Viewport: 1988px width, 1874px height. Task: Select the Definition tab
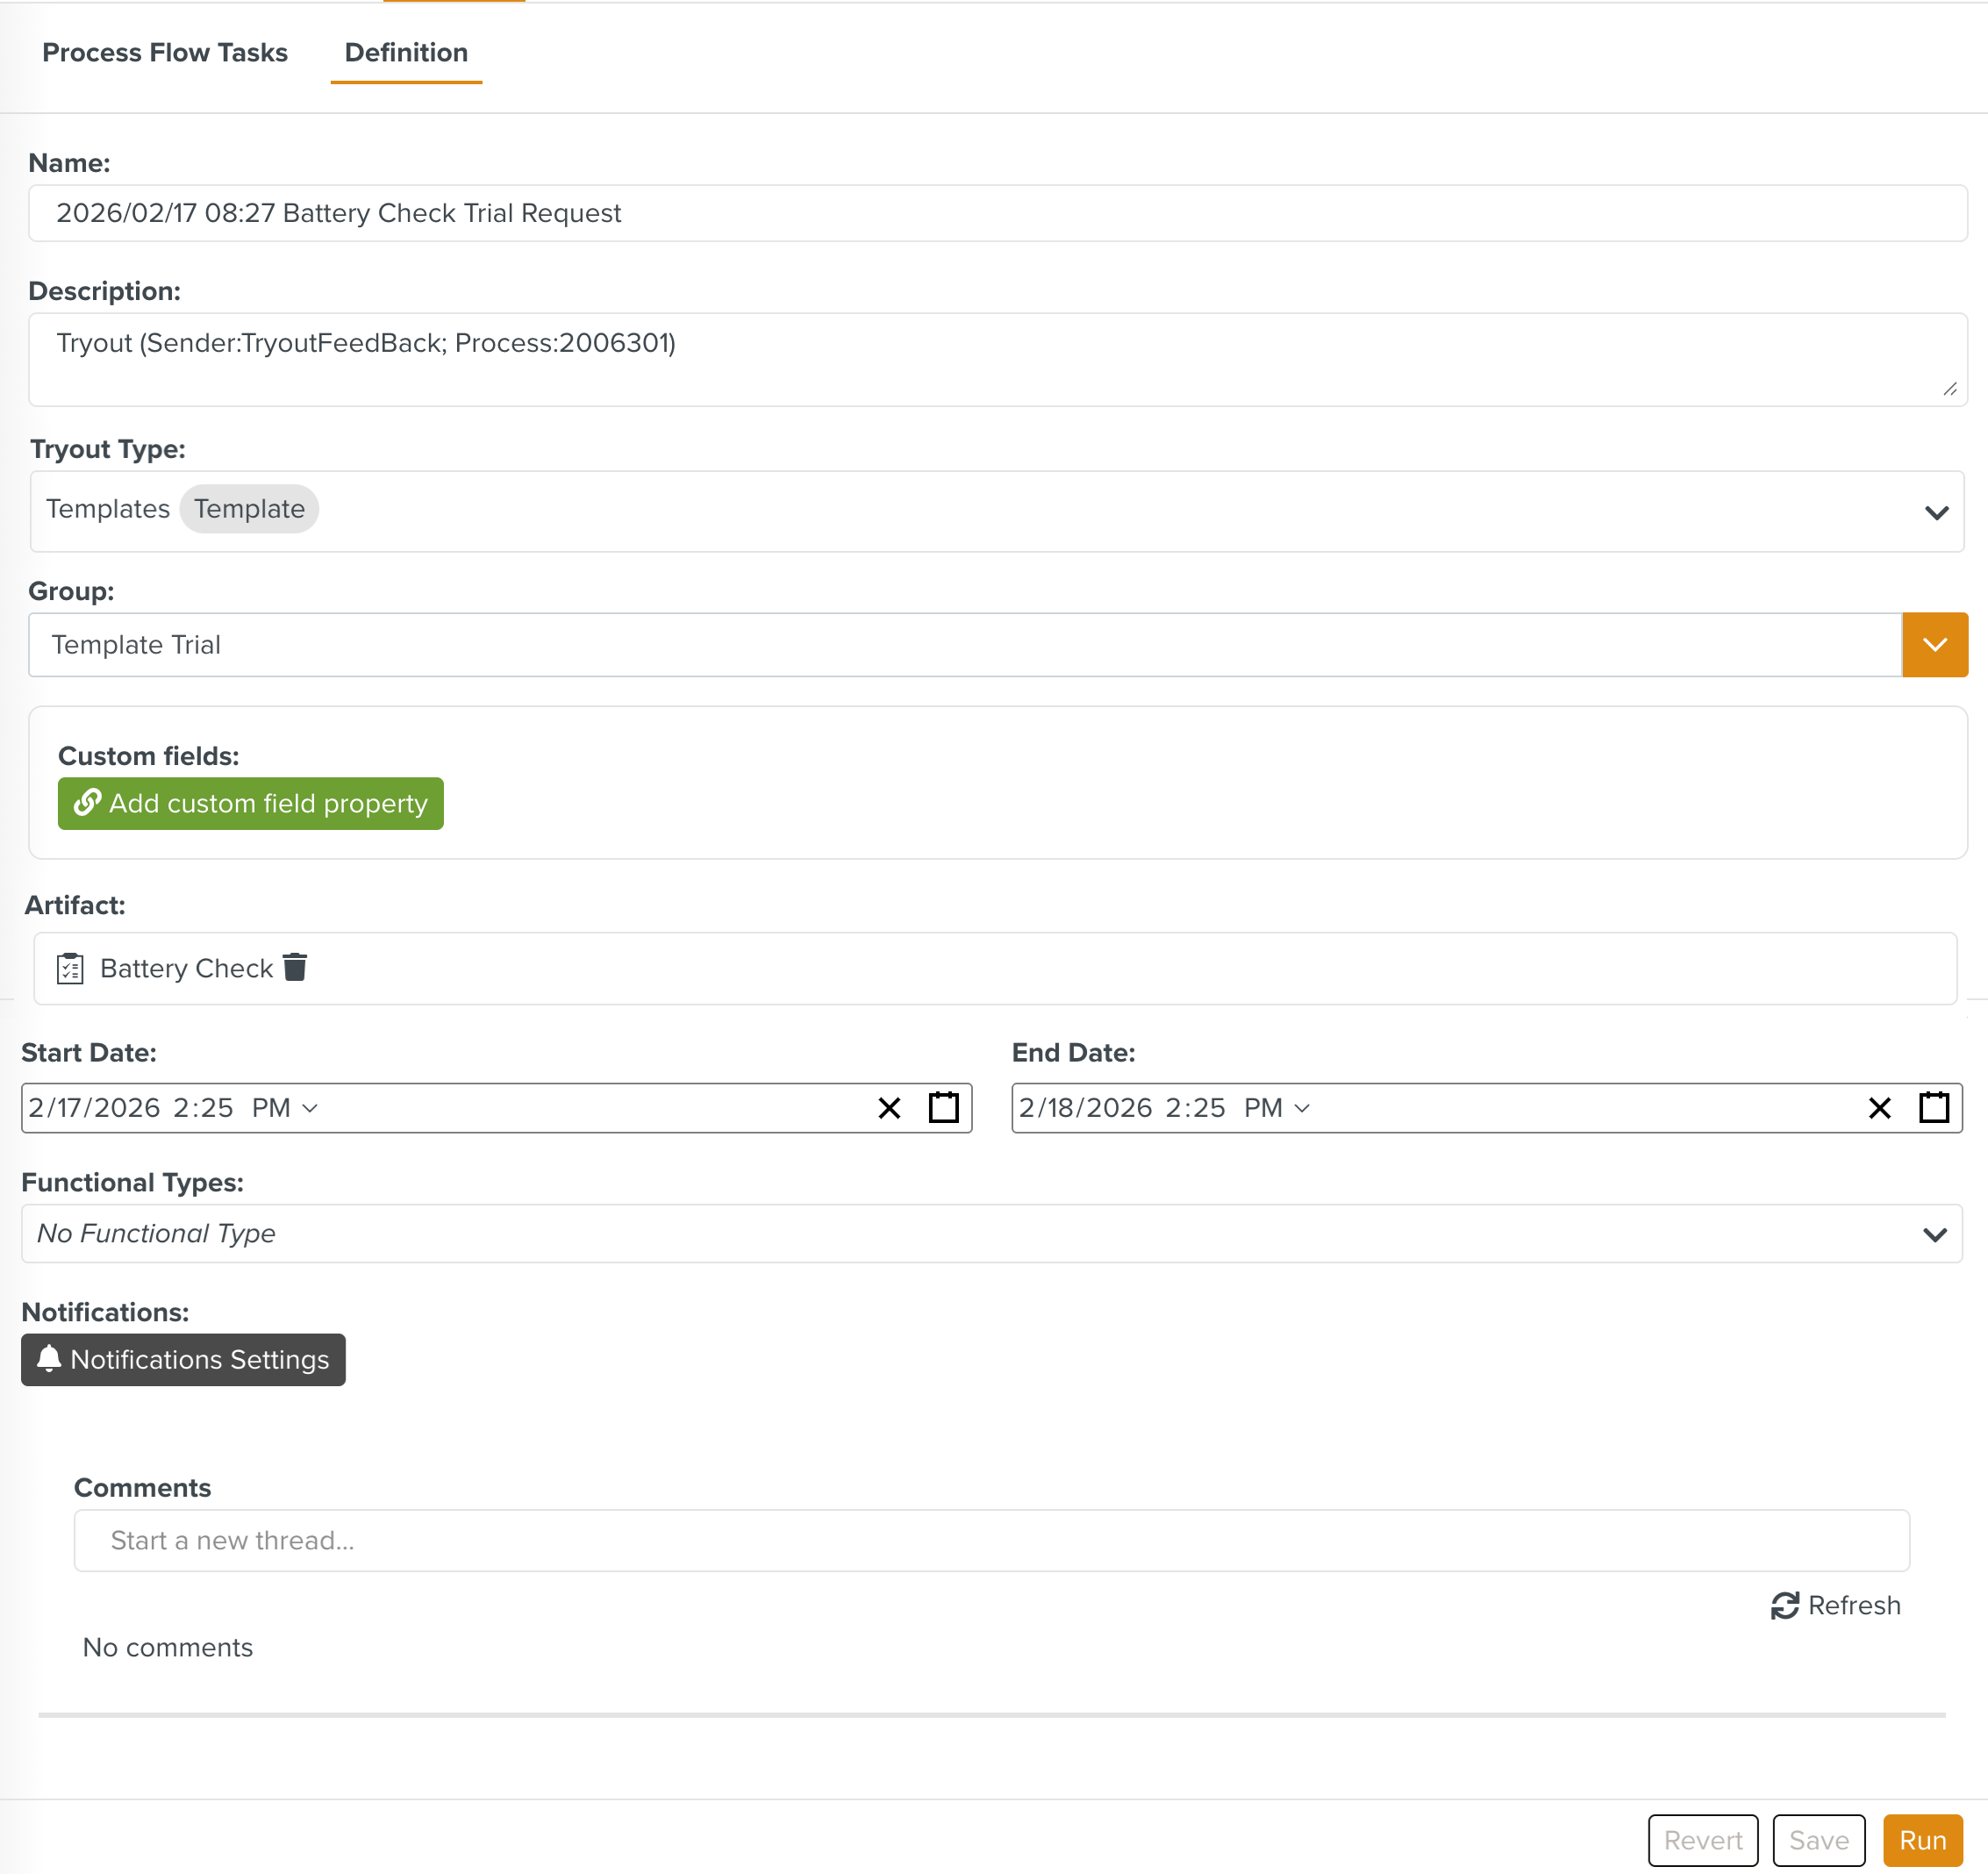coord(406,53)
